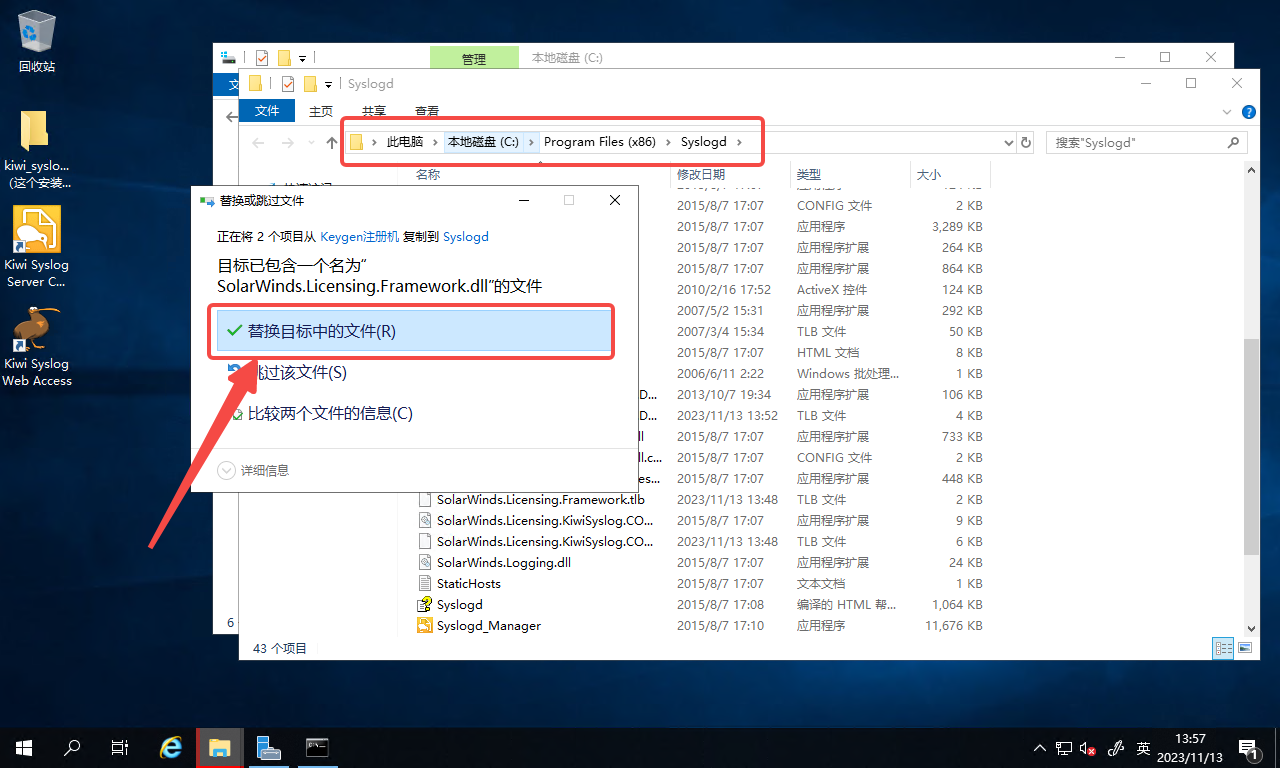Expand chevron after Syslogd in address bar
This screenshot has height=768, width=1280.
740,142
